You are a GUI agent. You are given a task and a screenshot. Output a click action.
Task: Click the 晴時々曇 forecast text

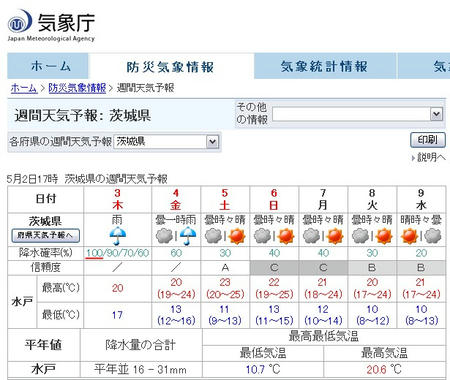tap(421, 220)
